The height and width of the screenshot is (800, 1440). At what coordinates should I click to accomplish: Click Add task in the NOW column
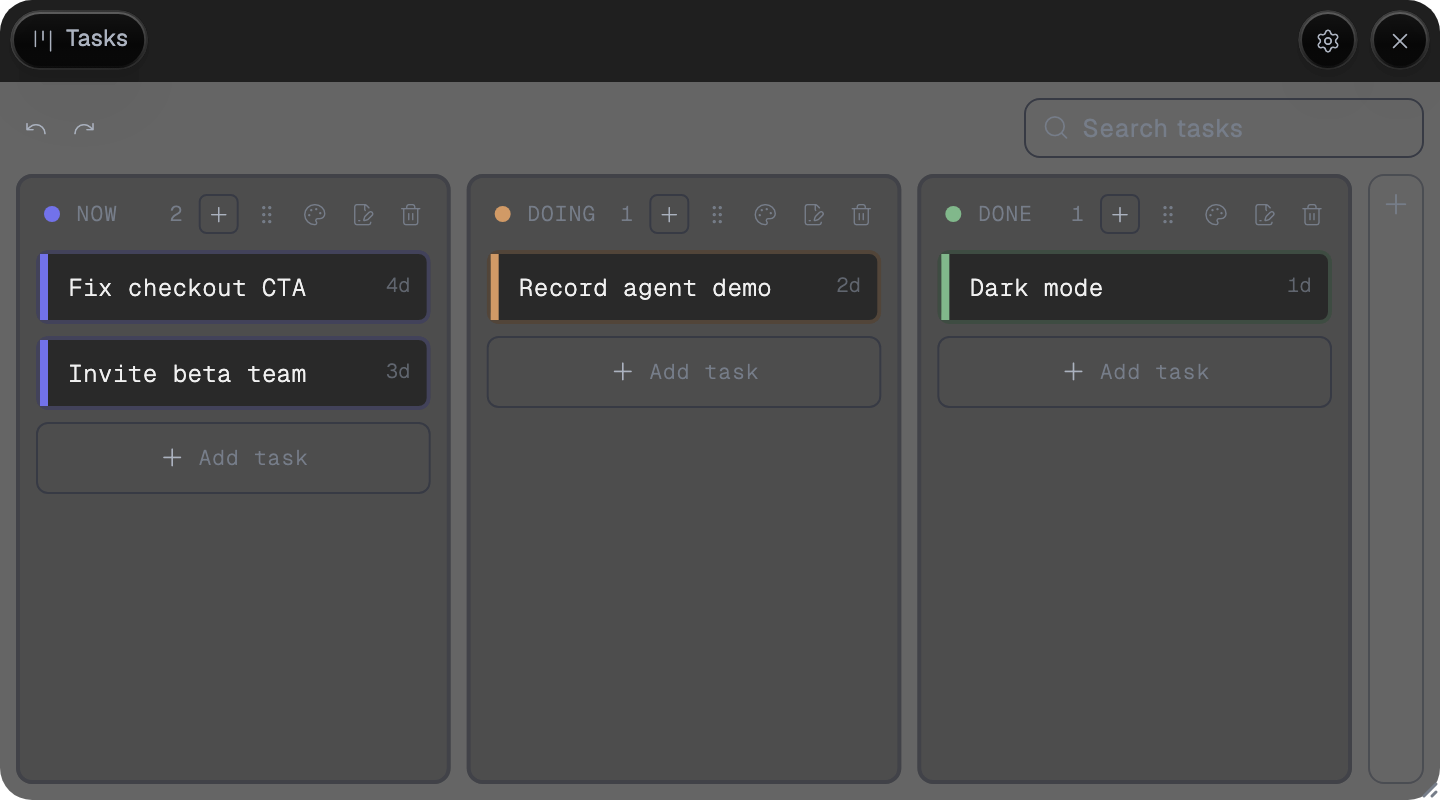[234, 458]
